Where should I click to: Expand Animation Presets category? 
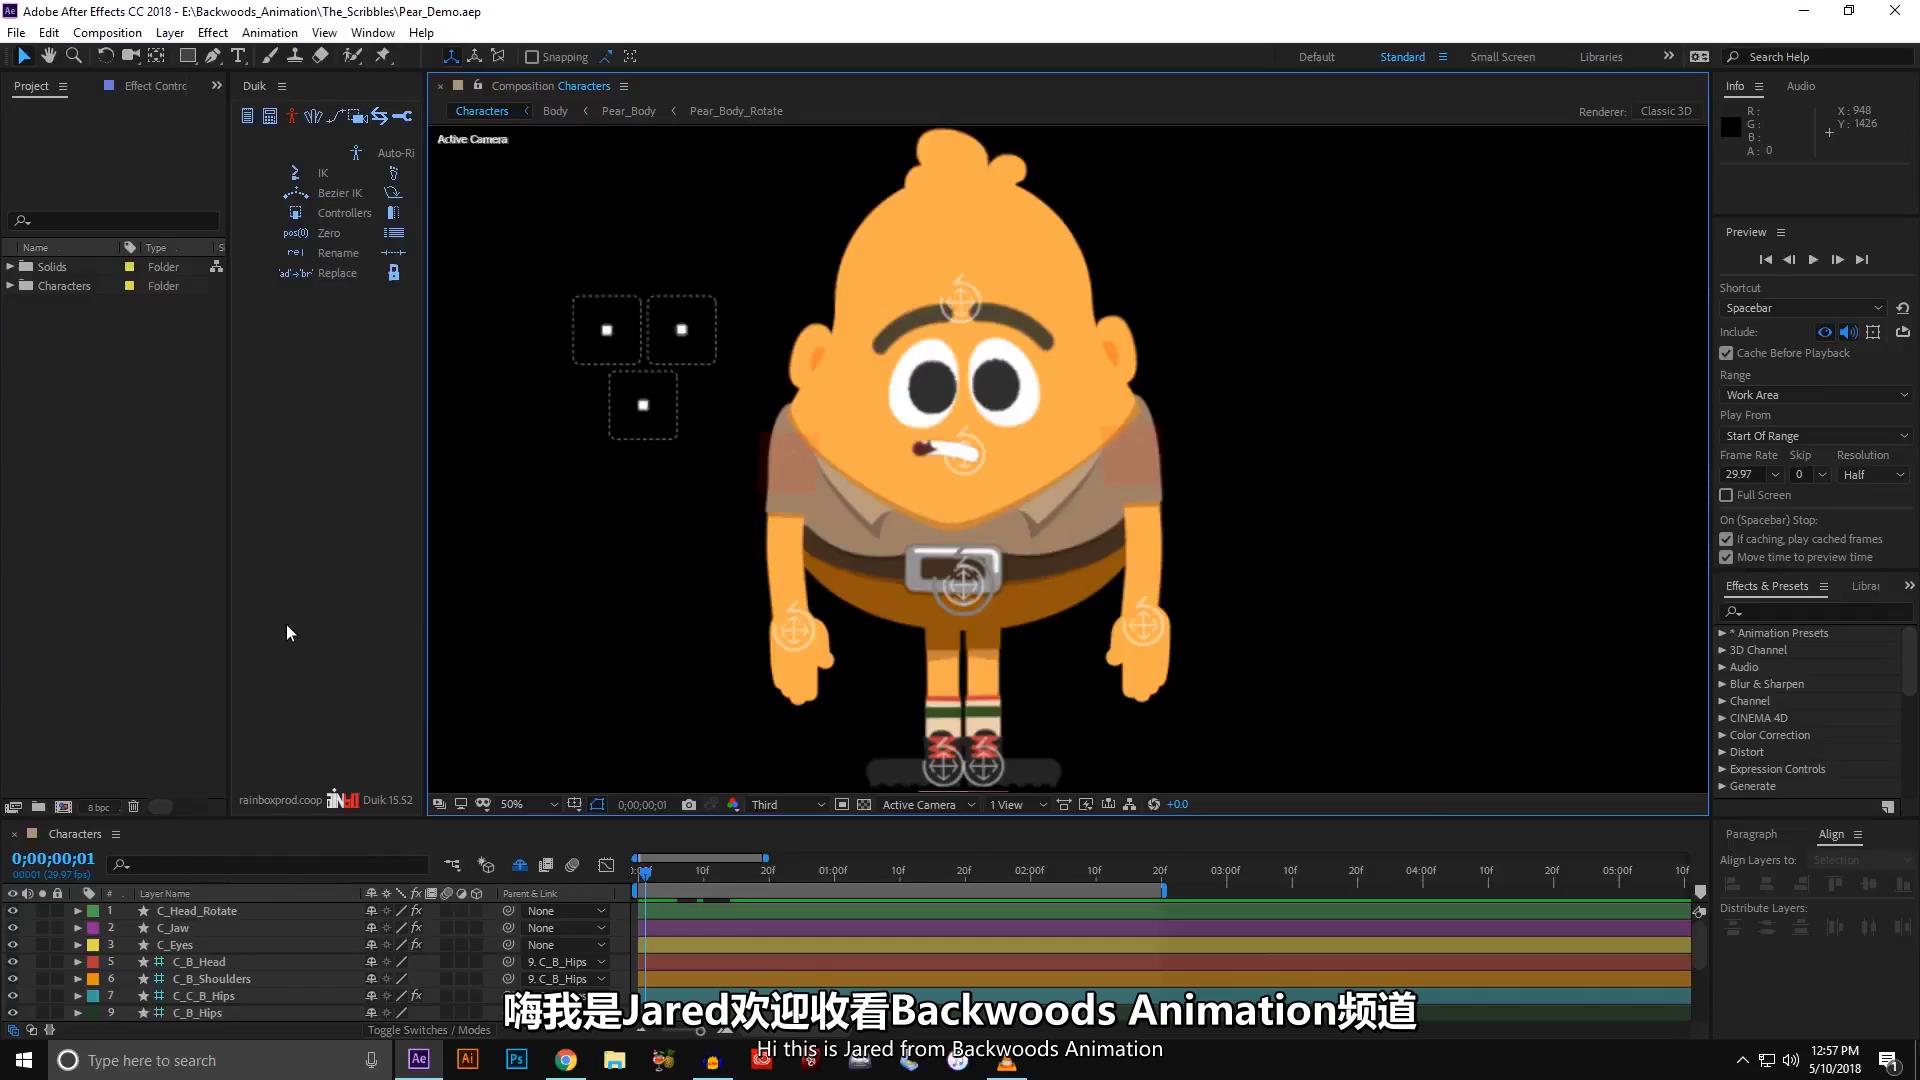click(1722, 633)
